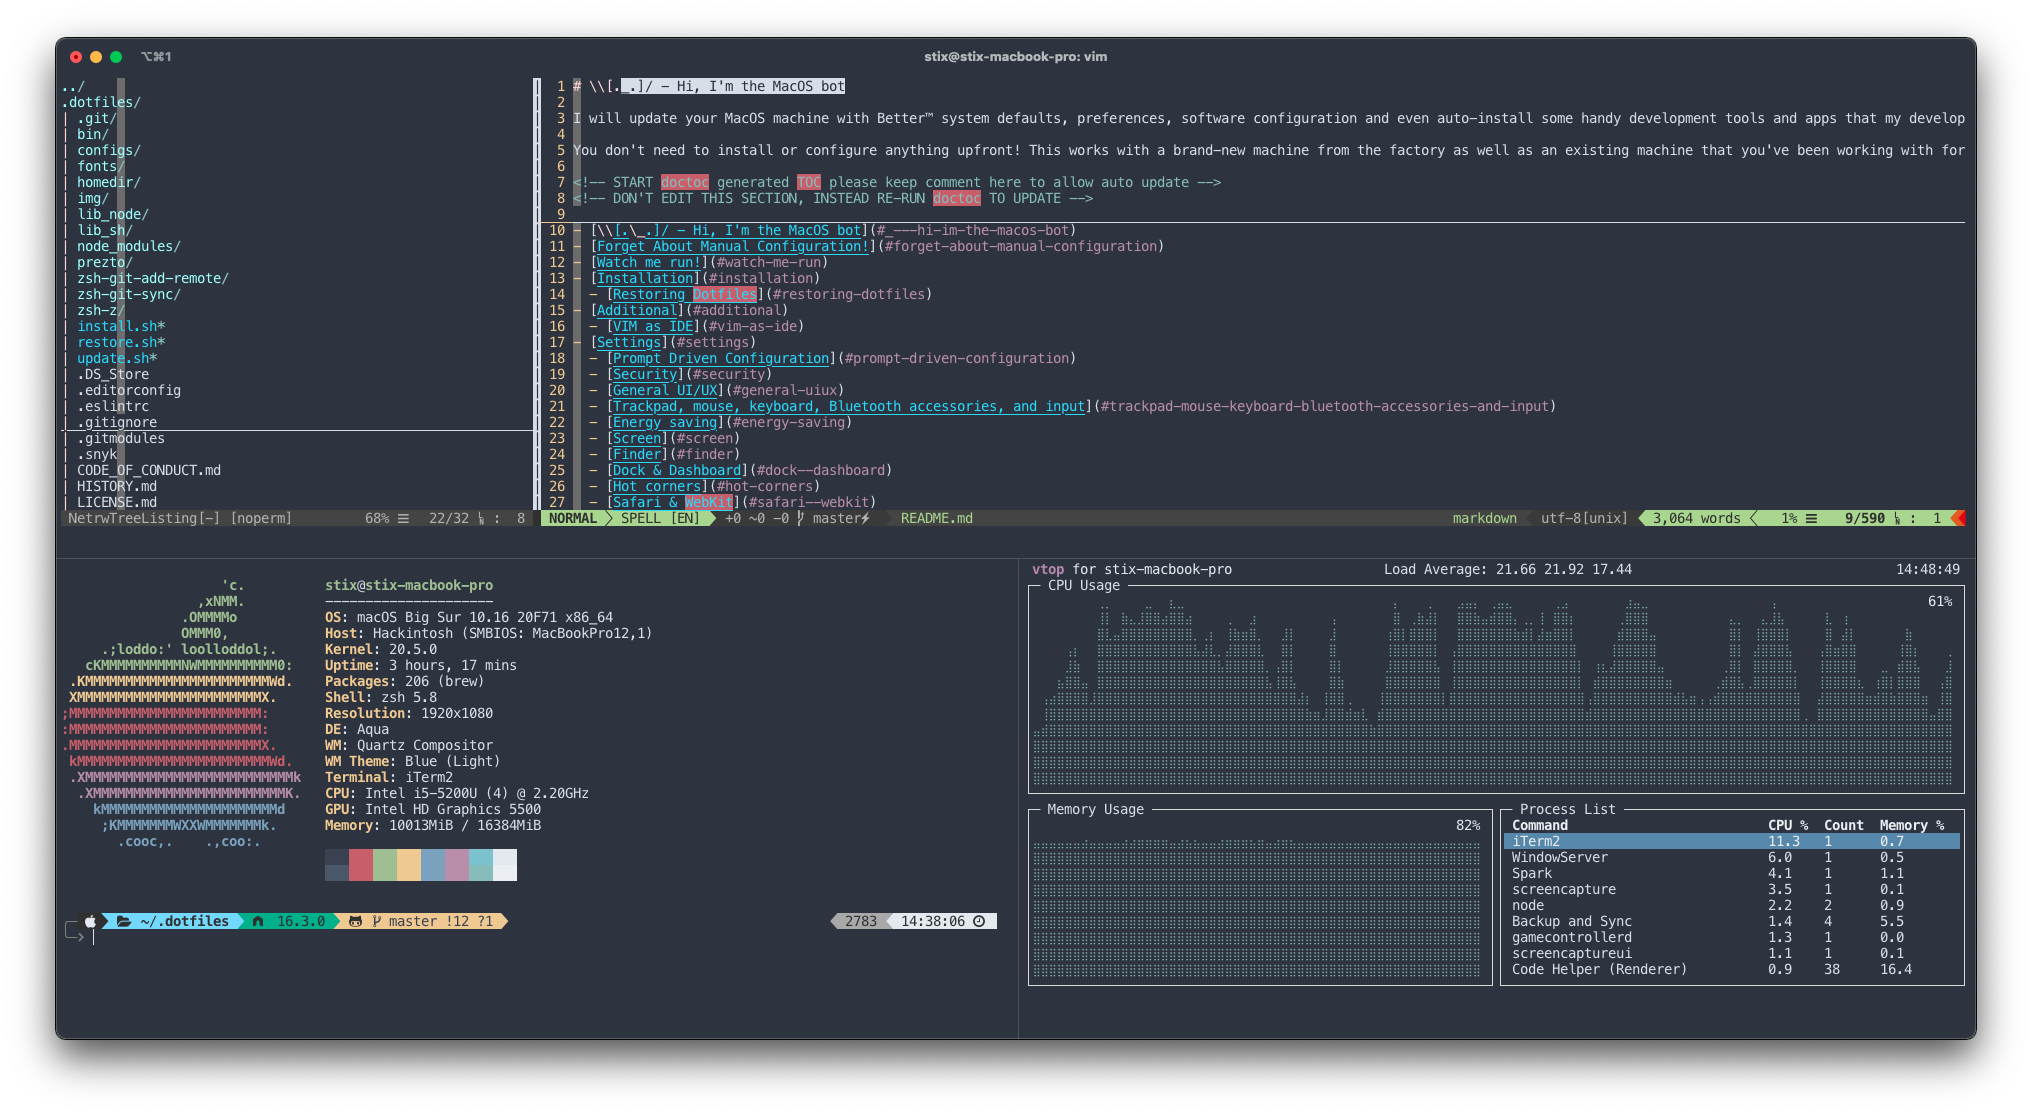Screen dimensions: 2032x1113
Task: Click the folder icon beside ~/.dotfiles
Action: coord(123,921)
